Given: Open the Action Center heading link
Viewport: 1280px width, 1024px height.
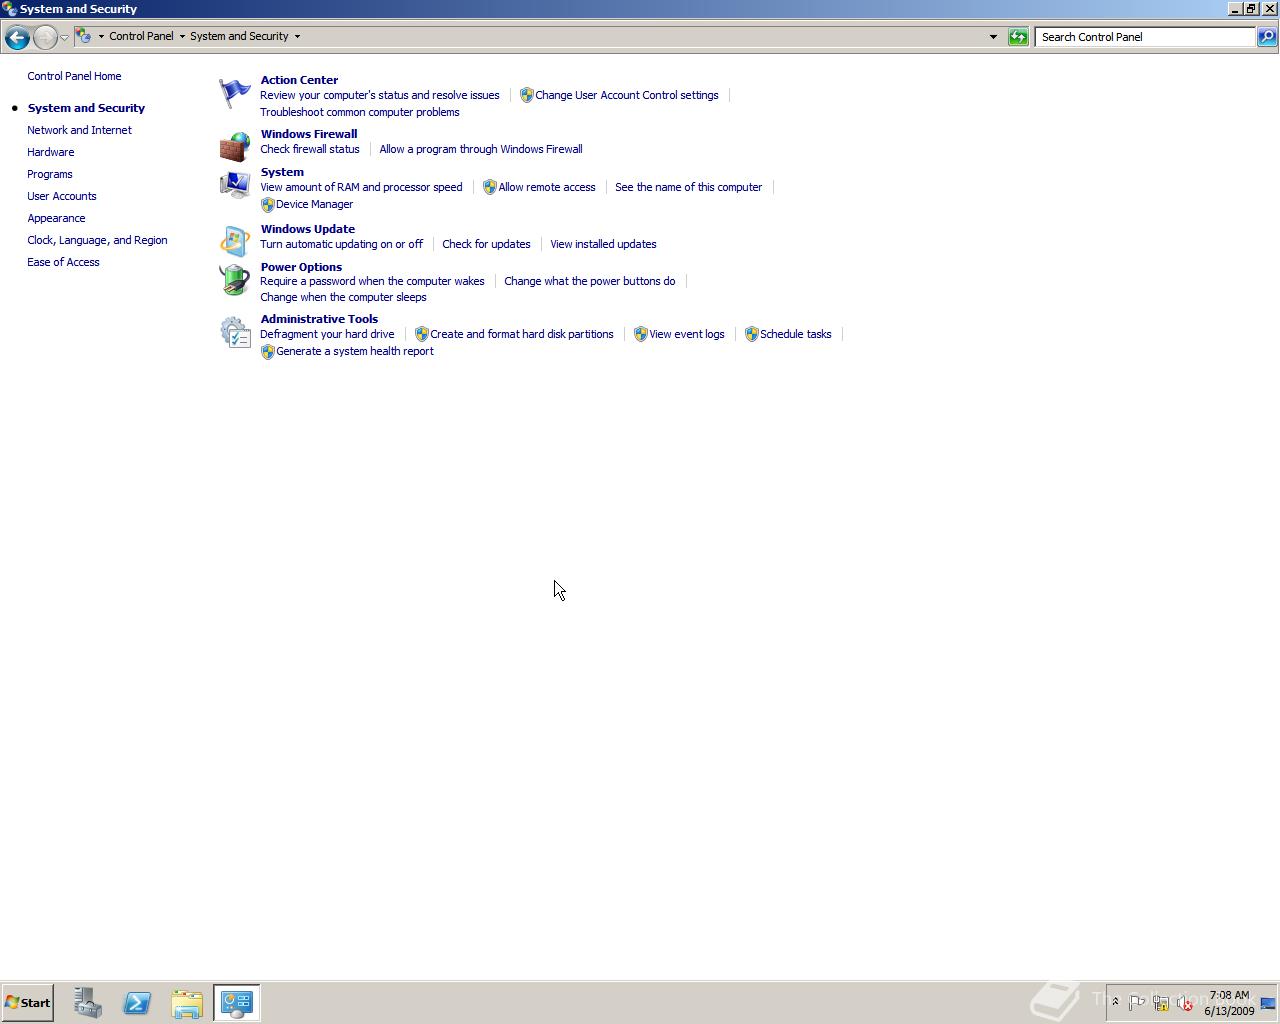Looking at the screenshot, I should coord(299,80).
